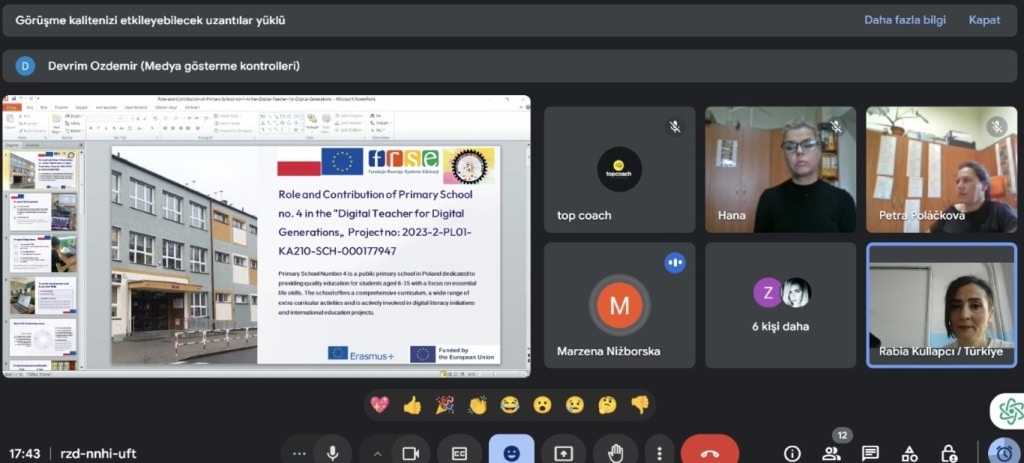
Task: Raise hand using the hand icon
Action: point(615,452)
